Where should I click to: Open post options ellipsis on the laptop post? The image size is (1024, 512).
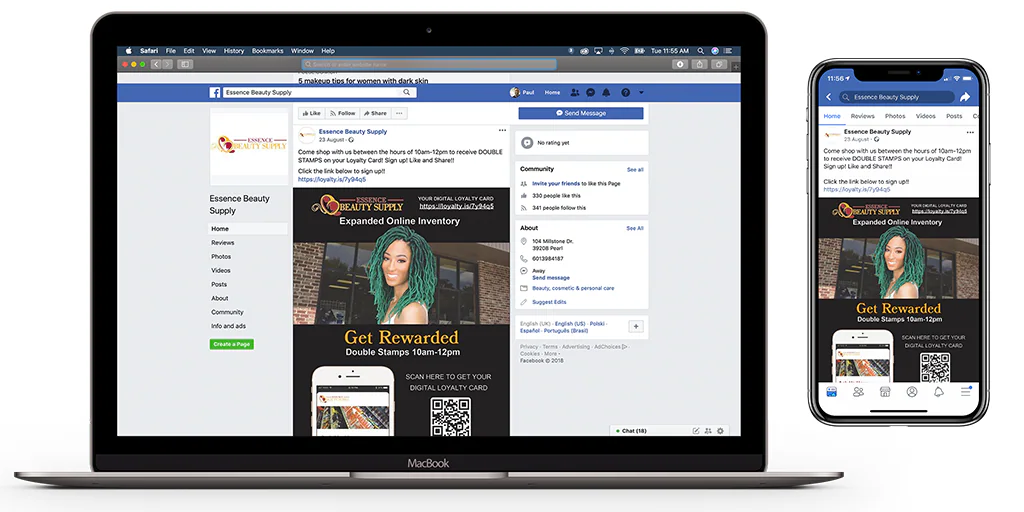point(502,131)
